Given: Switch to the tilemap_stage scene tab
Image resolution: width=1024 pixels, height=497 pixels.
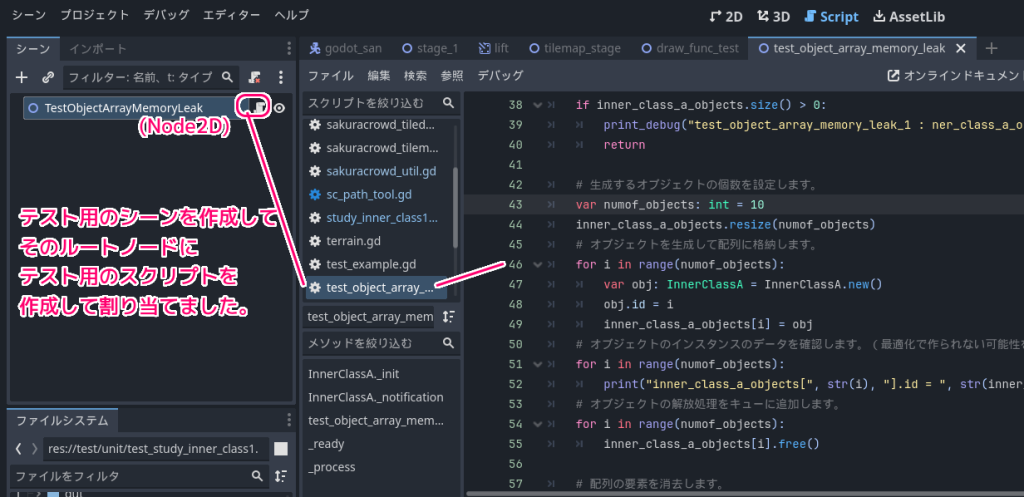Looking at the screenshot, I should [575, 48].
